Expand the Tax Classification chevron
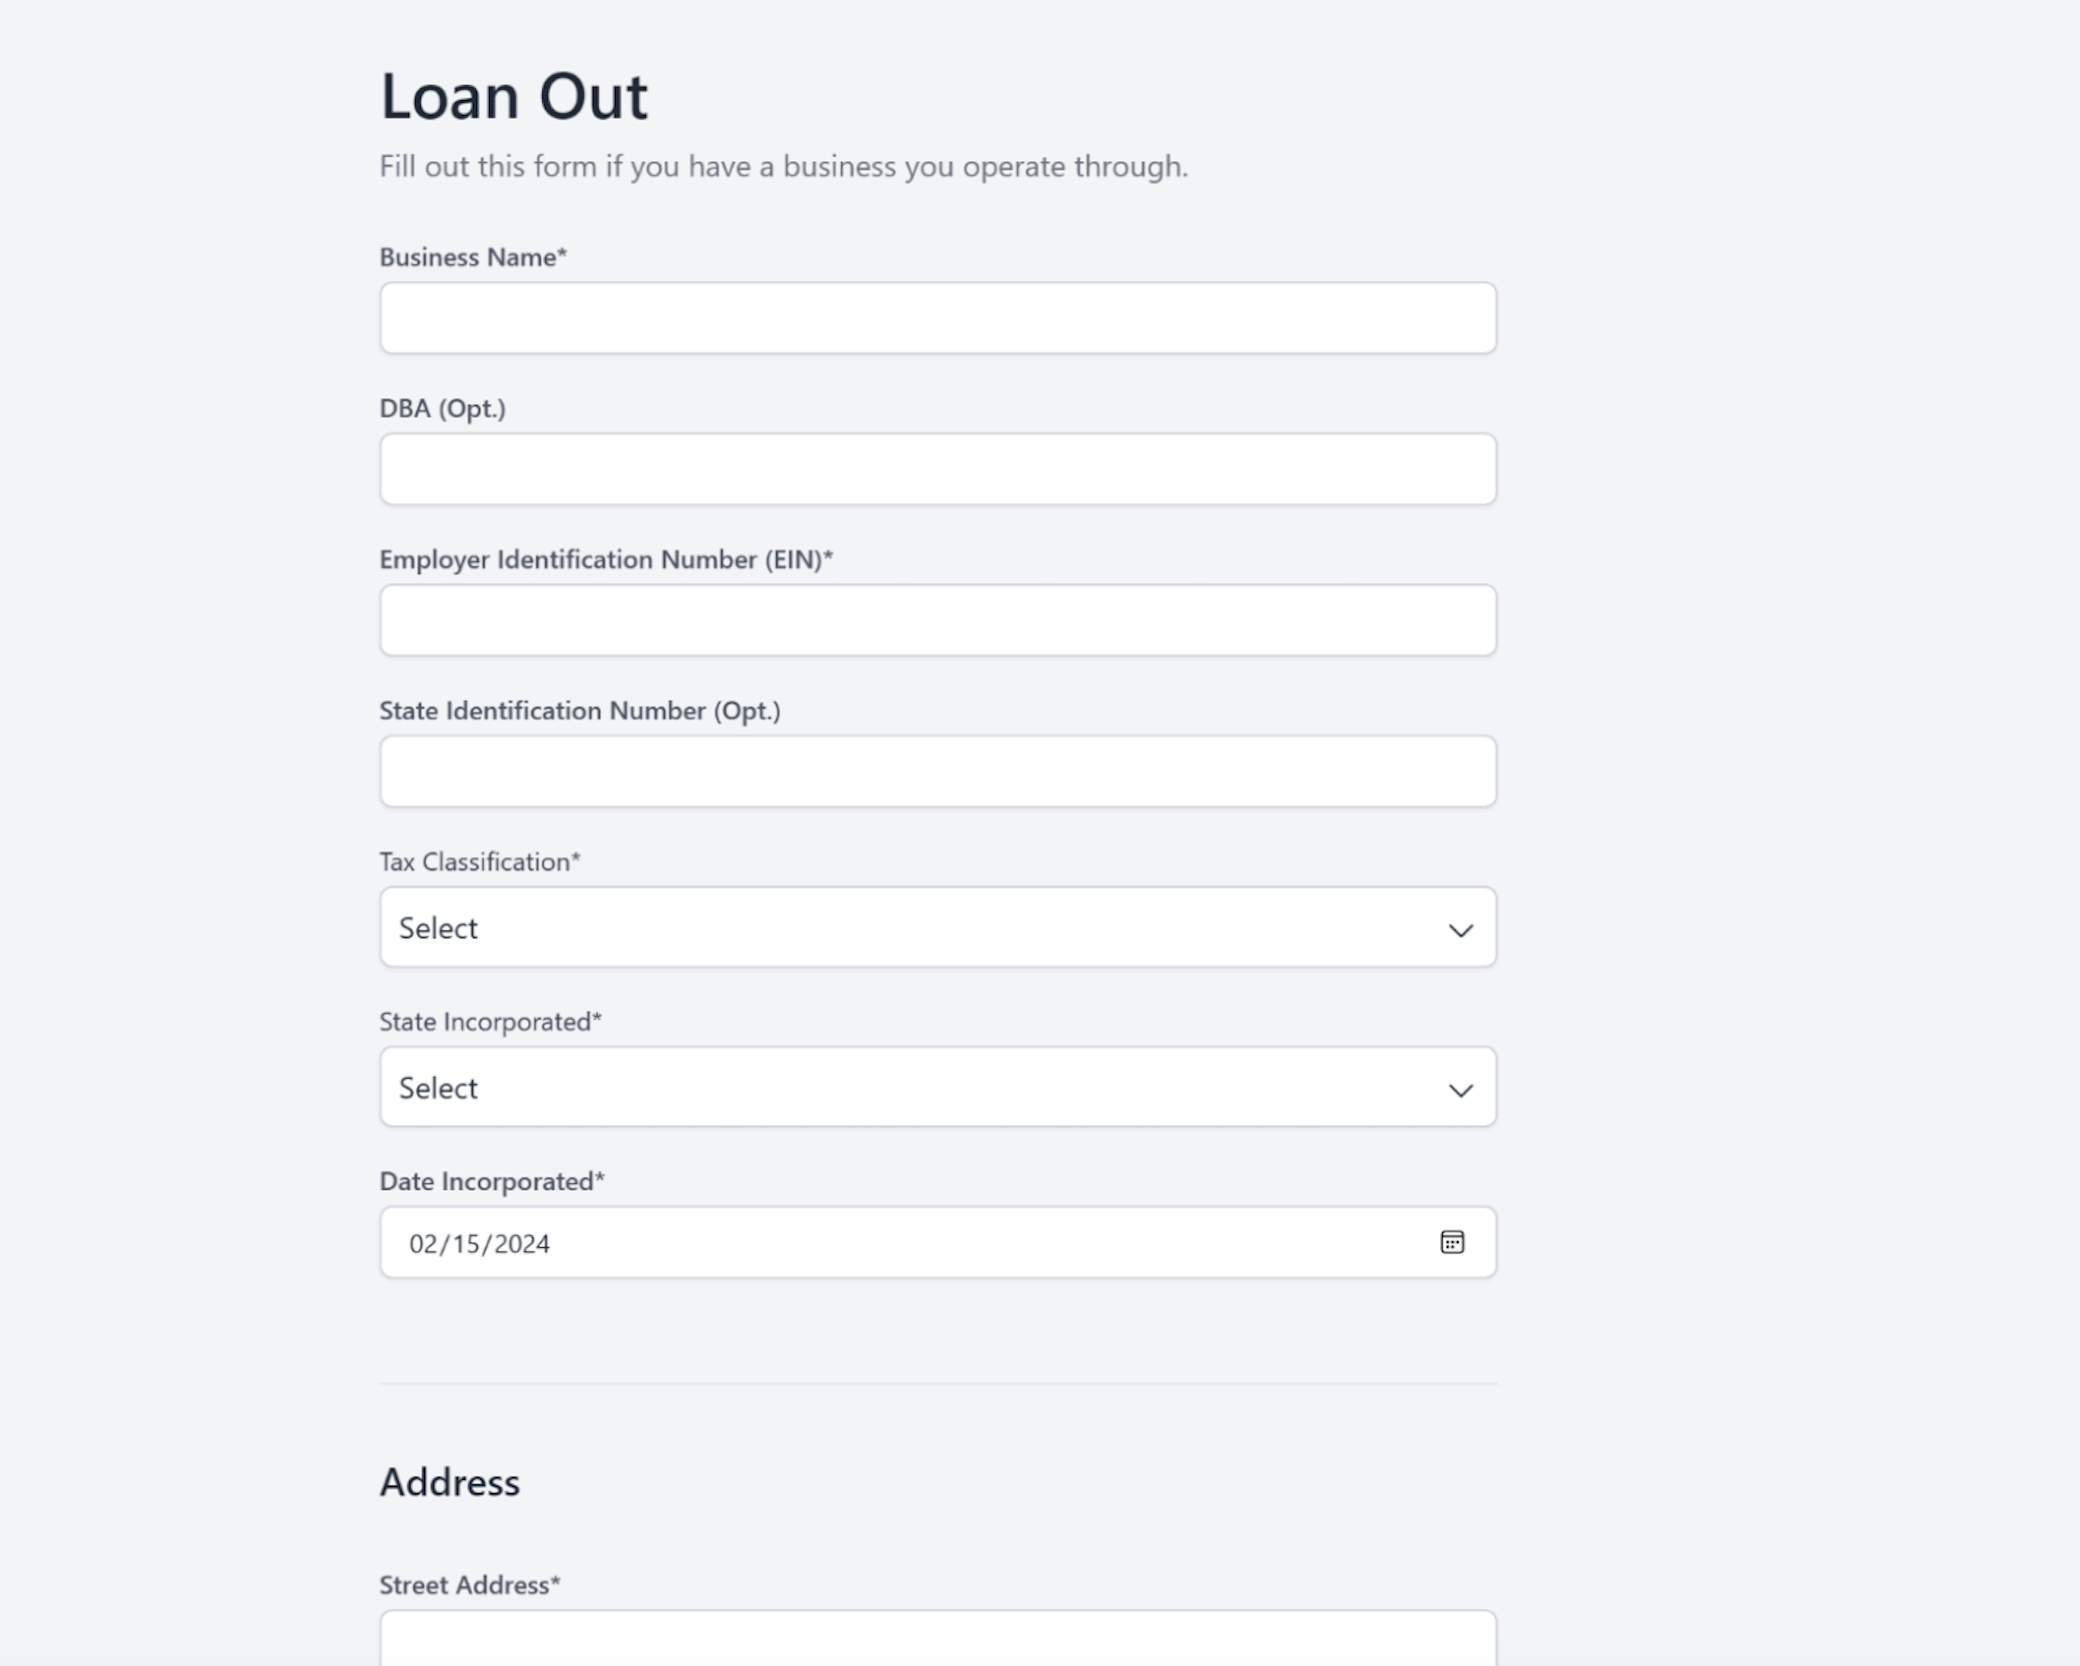Screen dimensions: 2080x1666 point(1460,930)
